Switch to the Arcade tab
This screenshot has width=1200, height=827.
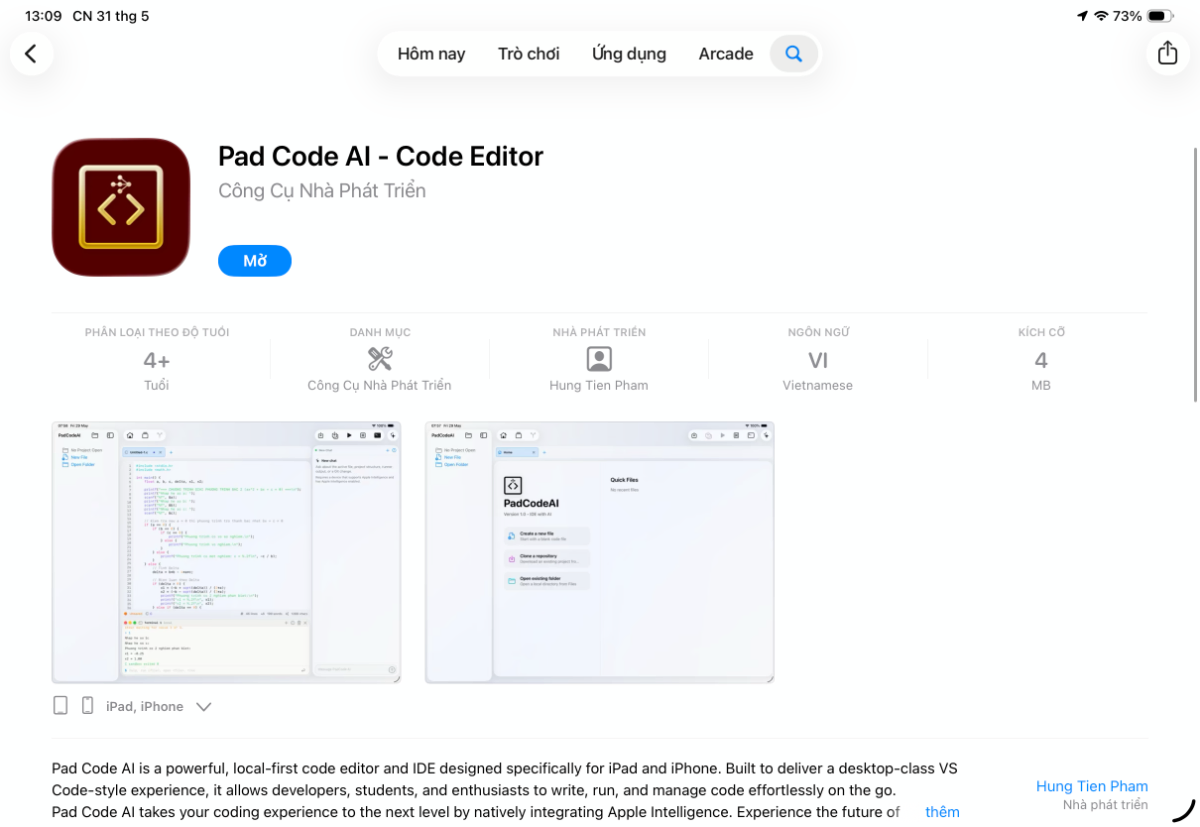(x=725, y=54)
